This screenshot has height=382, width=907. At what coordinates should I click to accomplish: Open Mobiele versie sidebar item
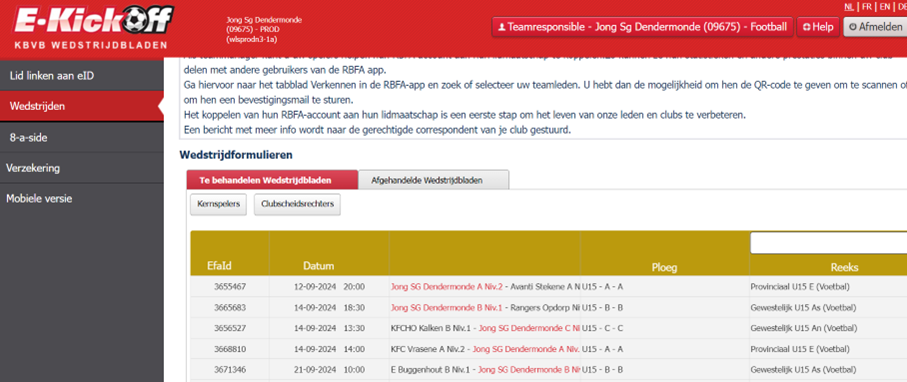click(x=82, y=199)
